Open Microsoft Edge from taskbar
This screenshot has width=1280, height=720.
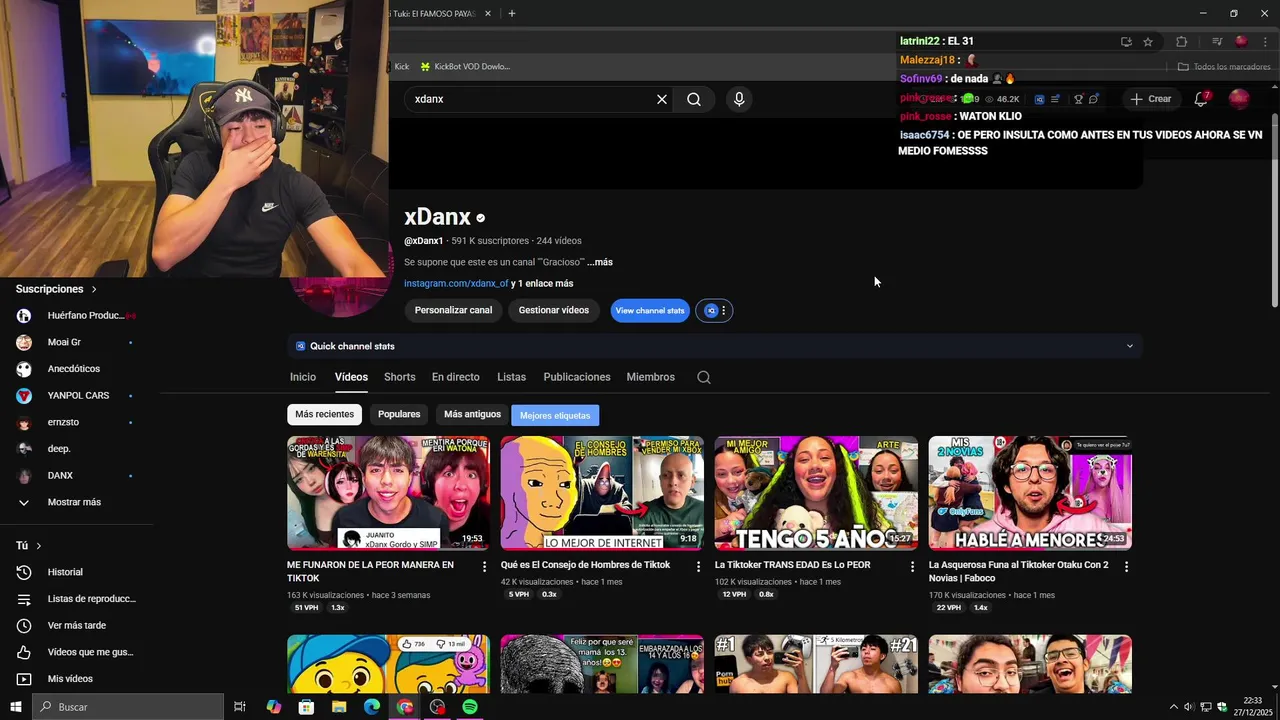click(x=372, y=707)
